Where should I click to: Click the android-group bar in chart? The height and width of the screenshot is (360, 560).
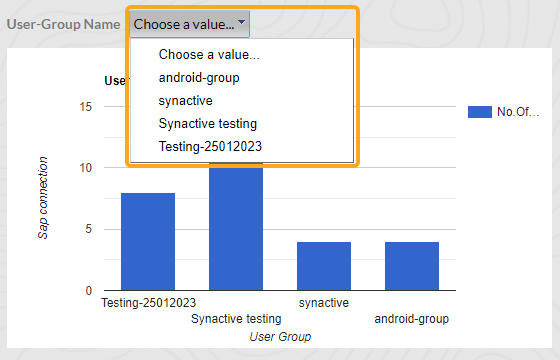tap(412, 266)
